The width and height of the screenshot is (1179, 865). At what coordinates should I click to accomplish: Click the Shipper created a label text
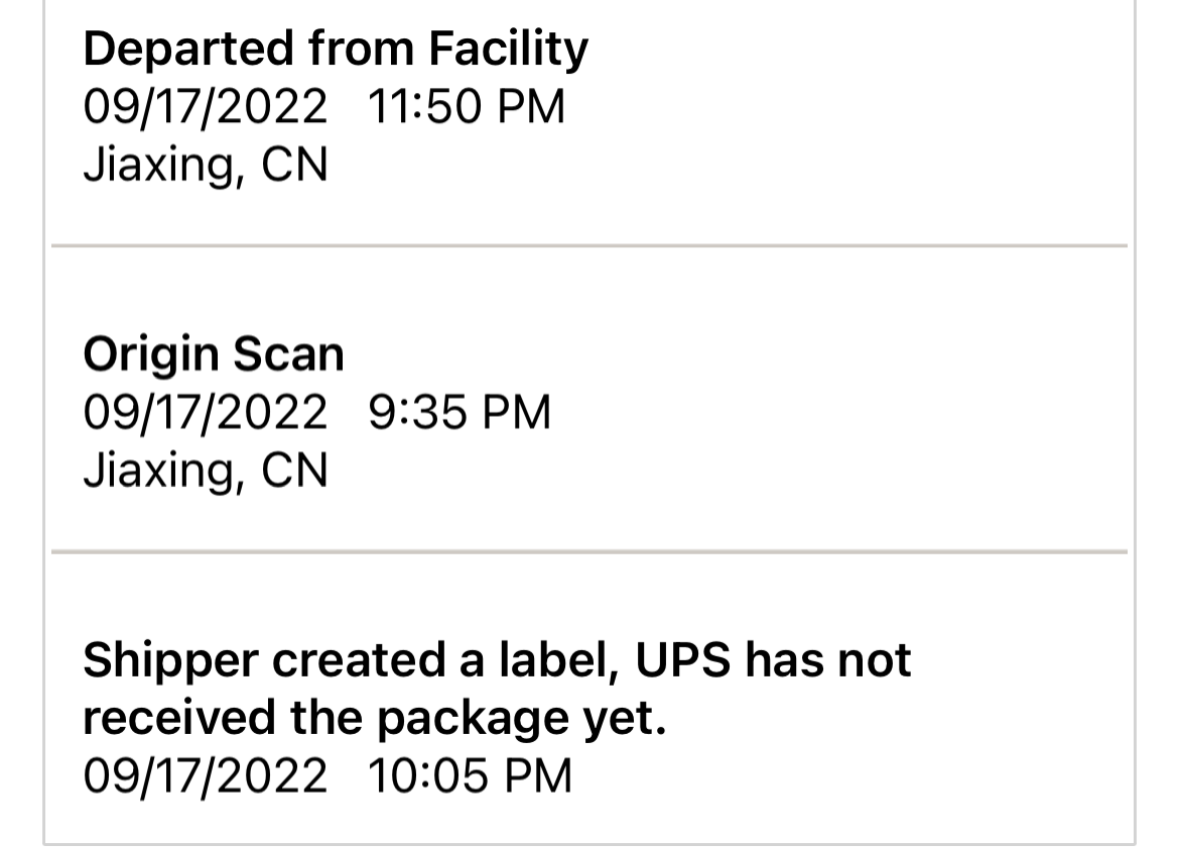347,661
